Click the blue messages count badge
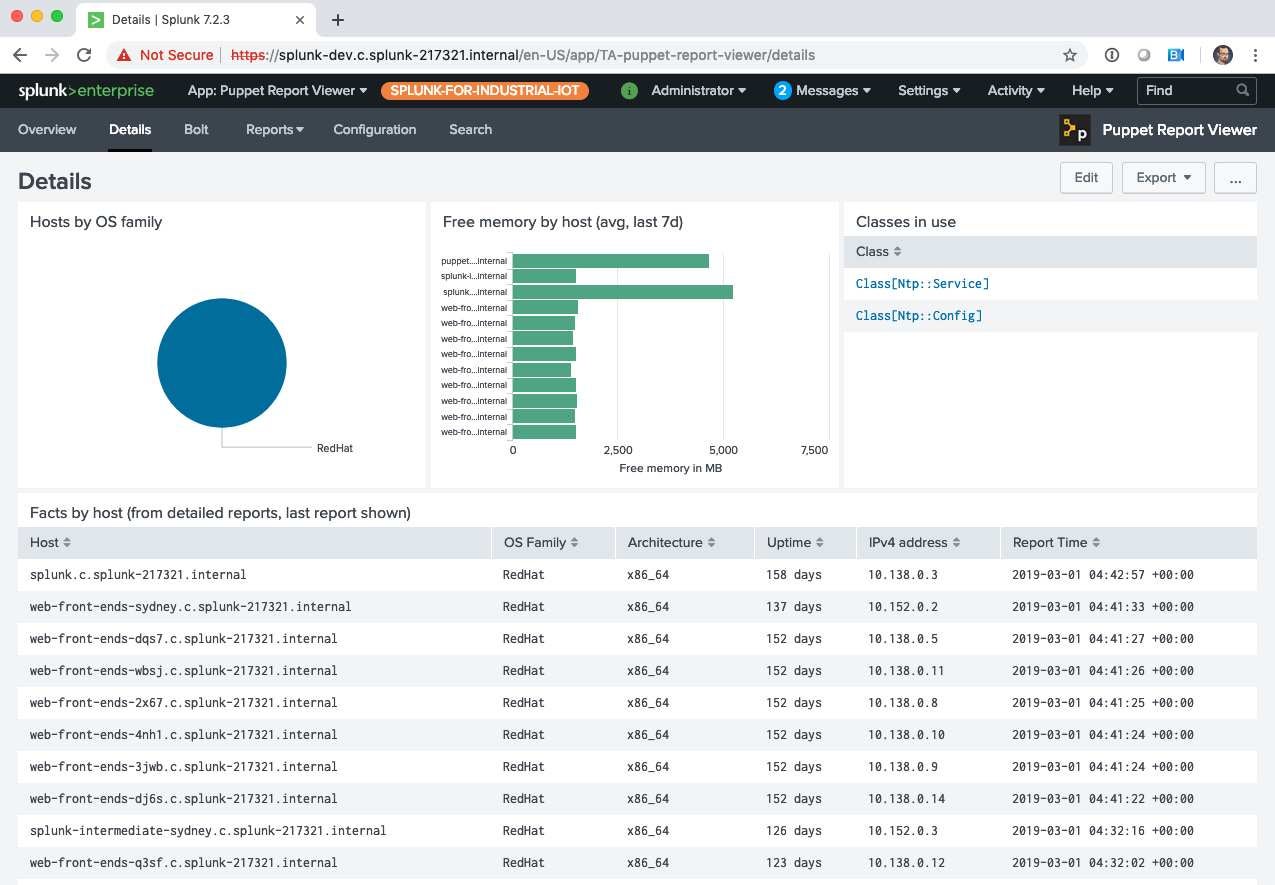1275x885 pixels. [782, 90]
